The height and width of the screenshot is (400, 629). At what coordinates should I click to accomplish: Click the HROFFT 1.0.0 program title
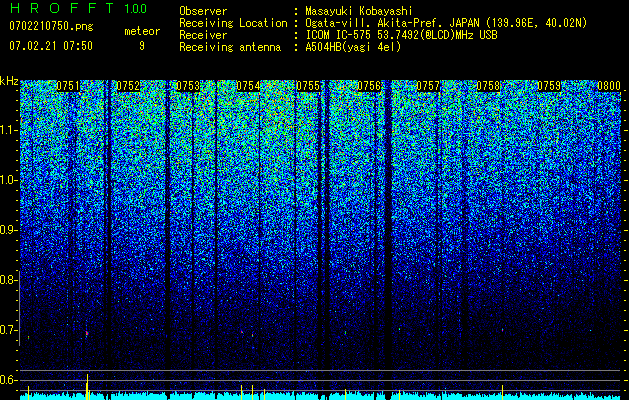pyautogui.click(x=78, y=8)
